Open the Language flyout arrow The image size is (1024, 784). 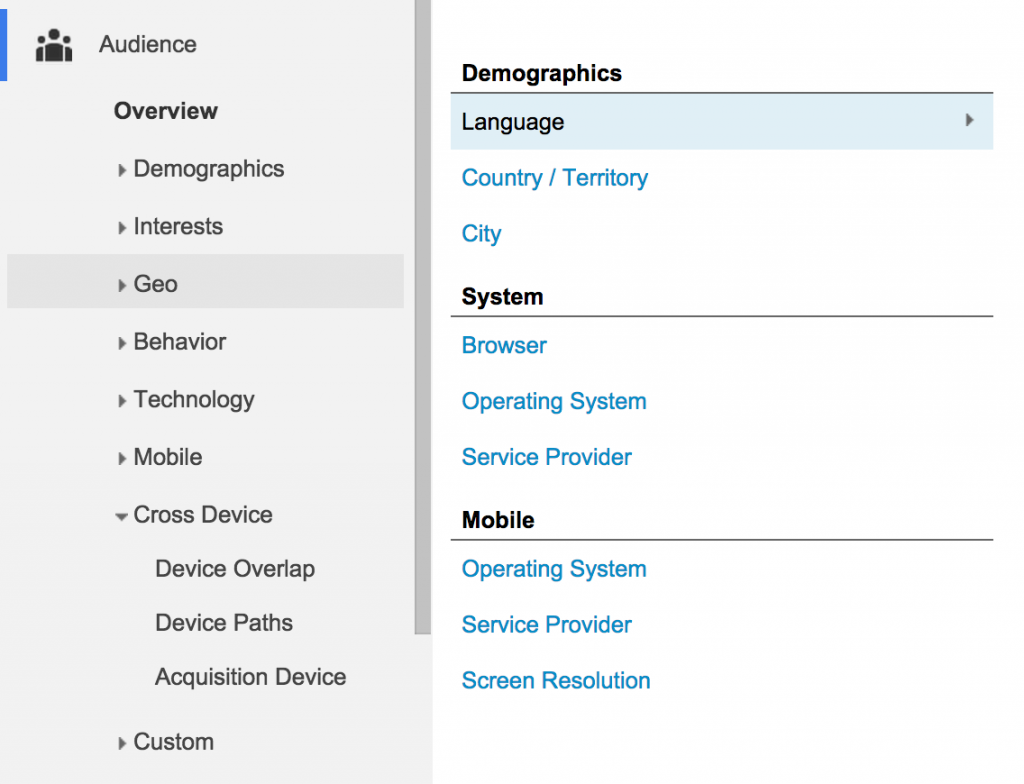coord(968,120)
